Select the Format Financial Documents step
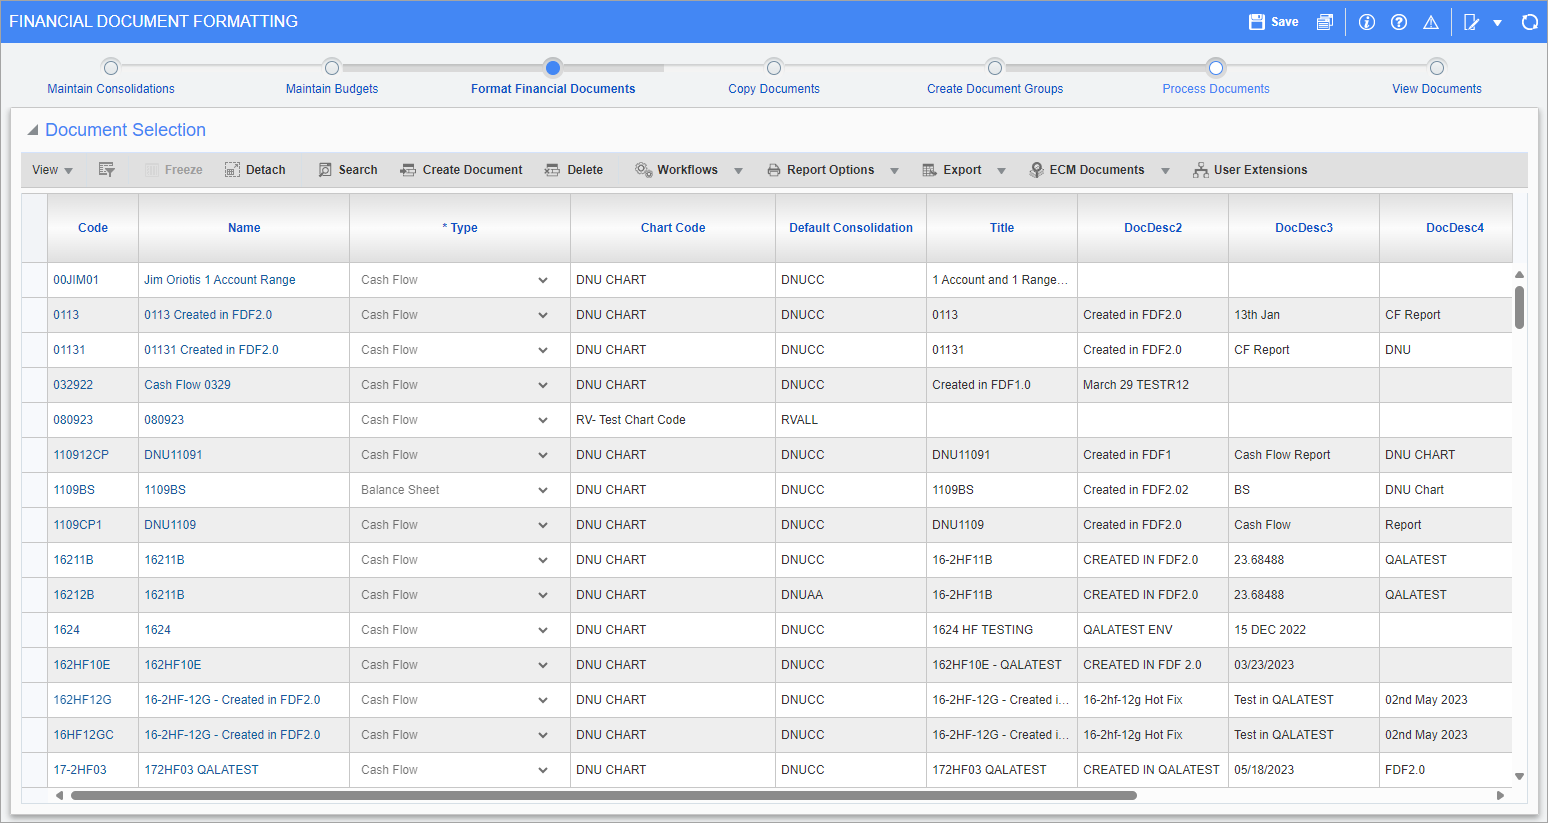 (x=553, y=89)
